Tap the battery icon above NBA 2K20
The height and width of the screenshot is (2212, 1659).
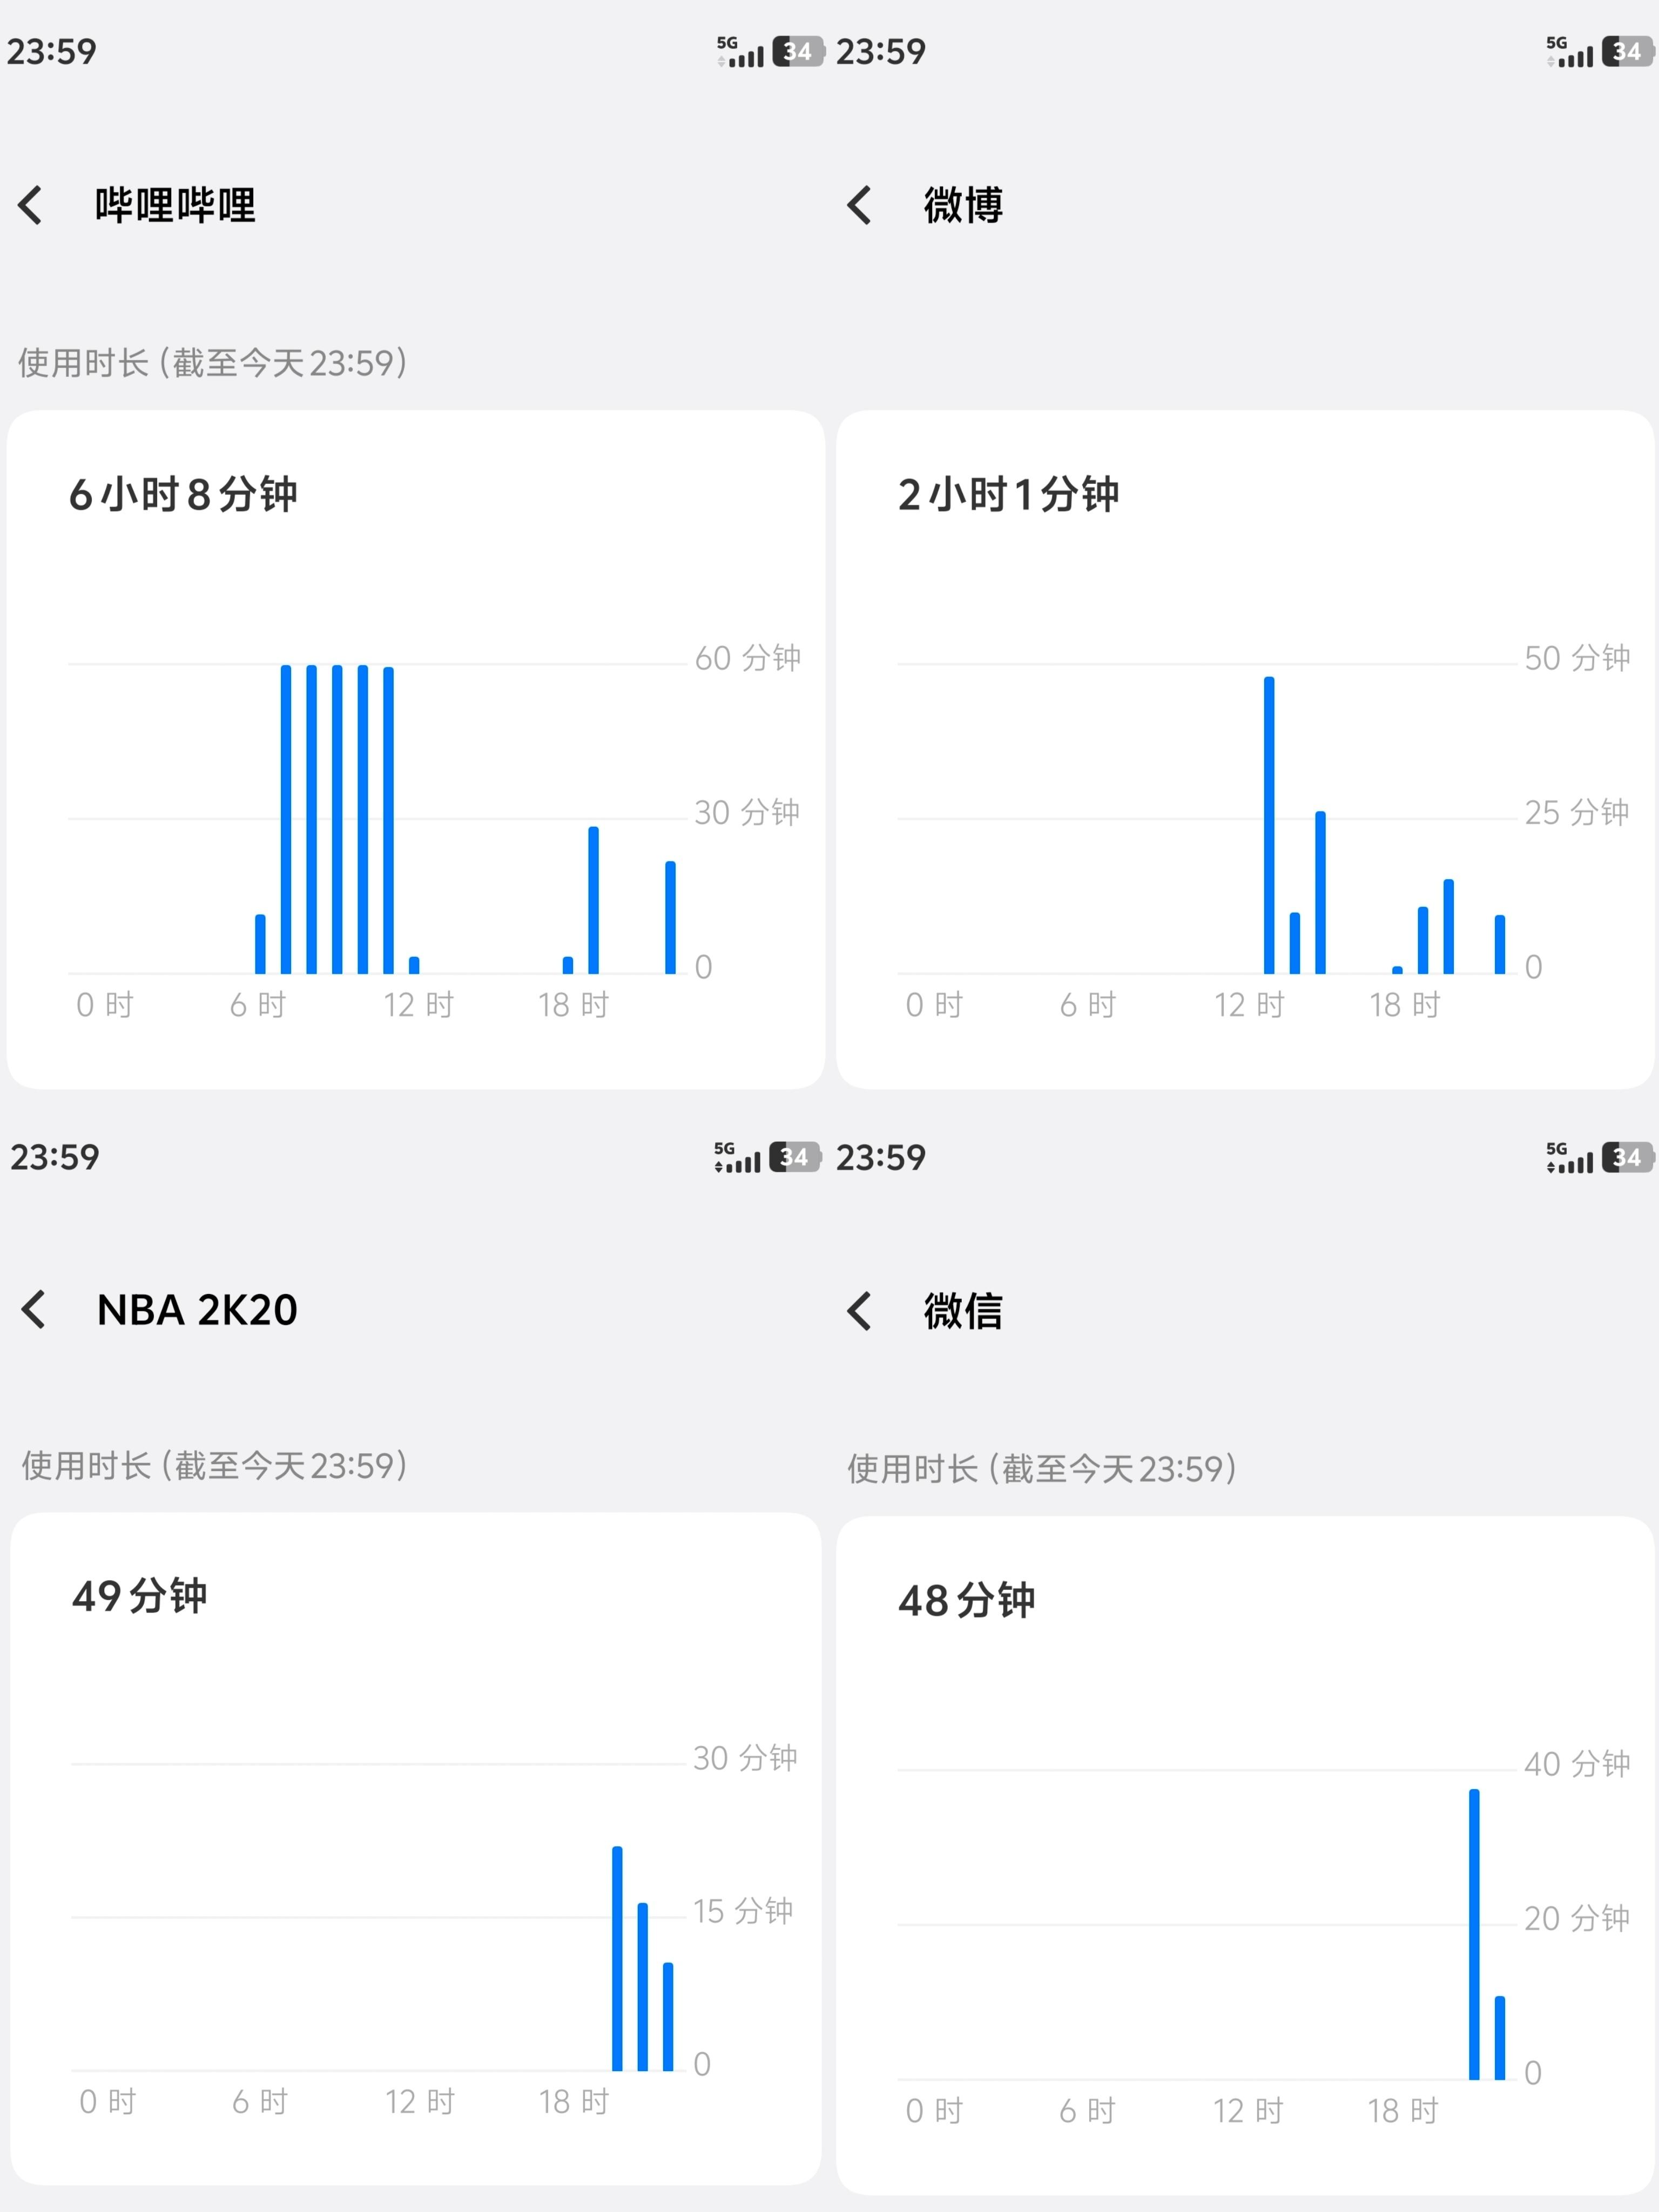tap(795, 1157)
